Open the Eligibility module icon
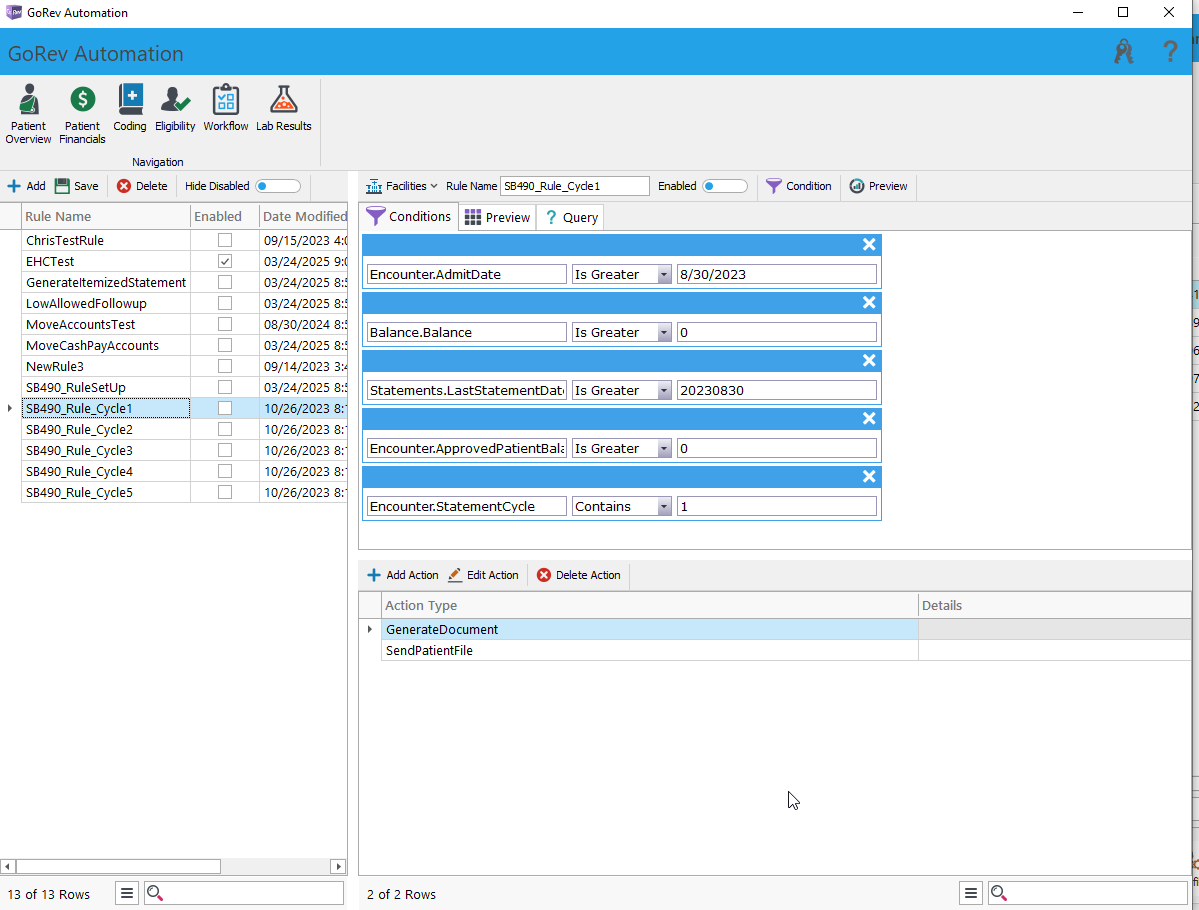The image size is (1199, 910). (175, 108)
